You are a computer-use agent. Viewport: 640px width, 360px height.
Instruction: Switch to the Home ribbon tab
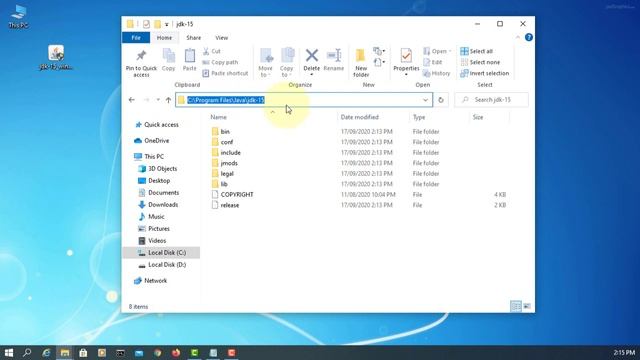click(164, 38)
